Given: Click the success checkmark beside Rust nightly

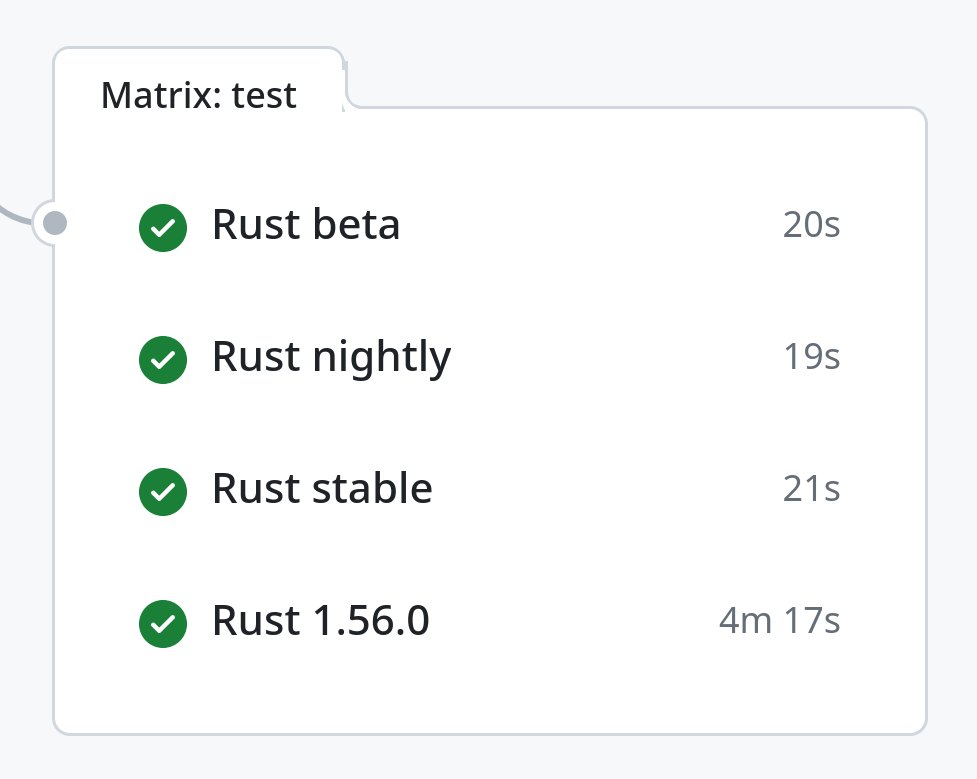Looking at the screenshot, I should 163,359.
